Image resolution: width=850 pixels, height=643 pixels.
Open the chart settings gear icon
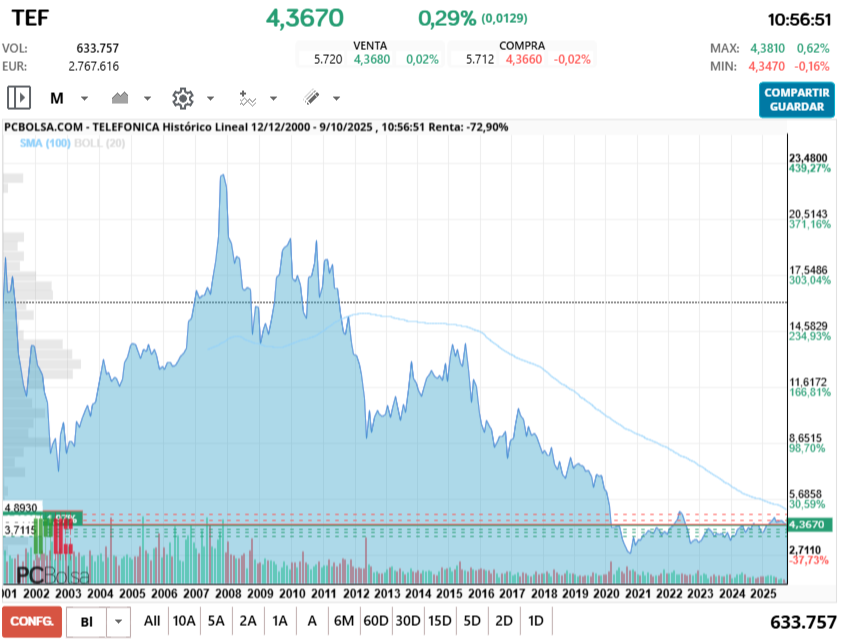point(182,98)
